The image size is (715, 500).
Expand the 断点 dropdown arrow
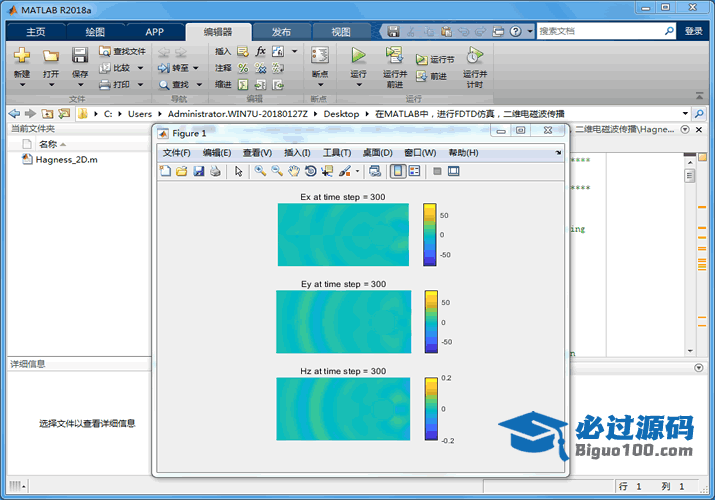point(320,85)
